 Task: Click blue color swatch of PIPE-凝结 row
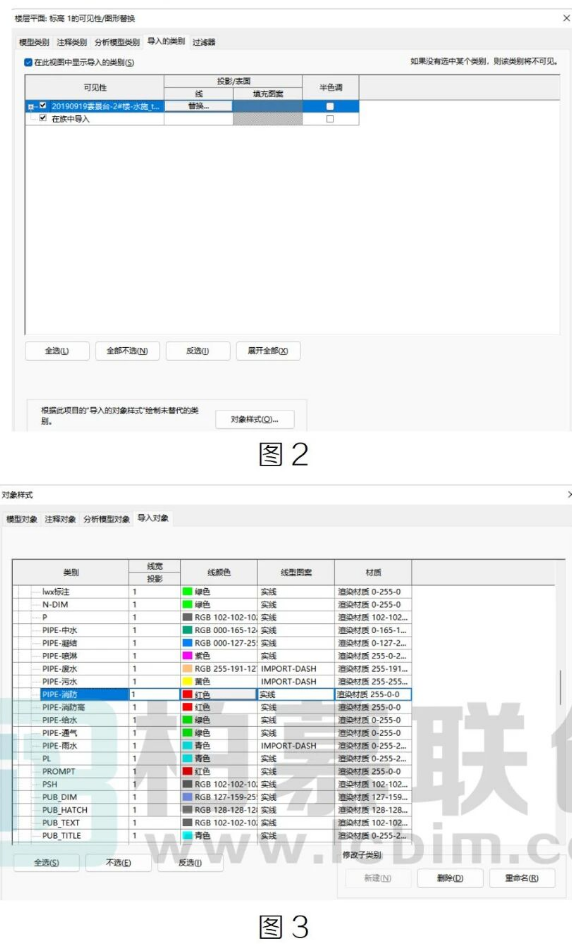coord(187,643)
